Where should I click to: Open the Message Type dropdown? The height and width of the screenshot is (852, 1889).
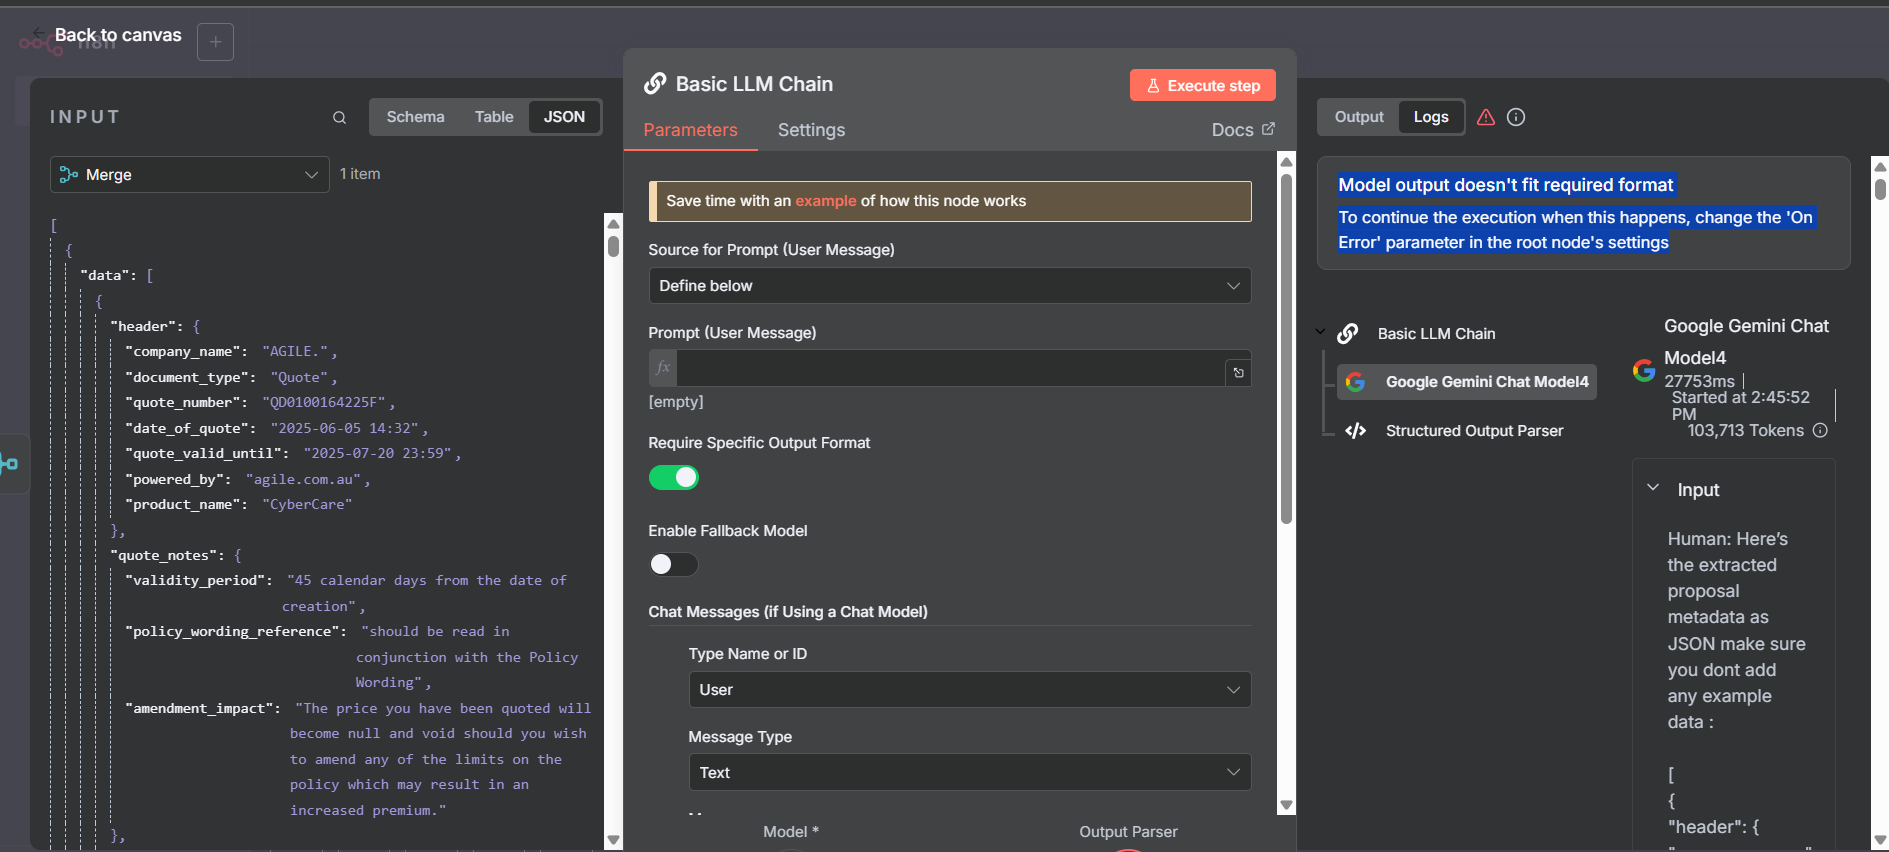click(968, 773)
